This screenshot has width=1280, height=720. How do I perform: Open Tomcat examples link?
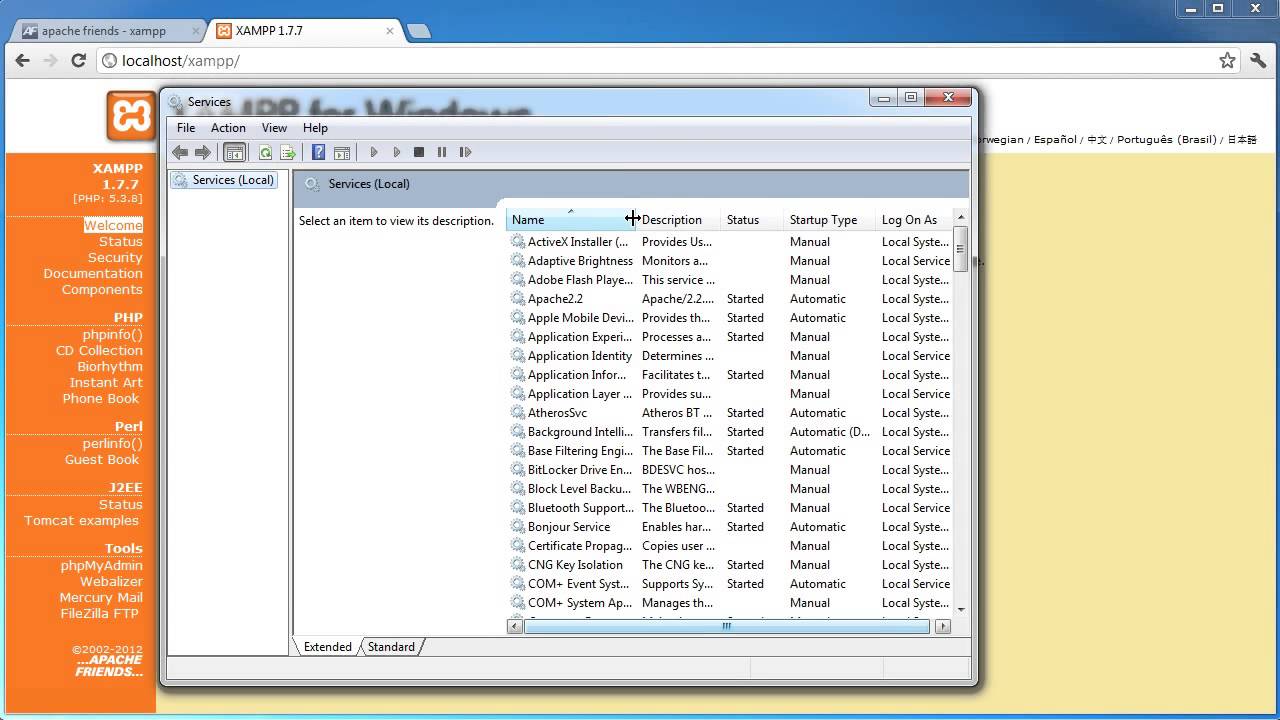point(82,520)
